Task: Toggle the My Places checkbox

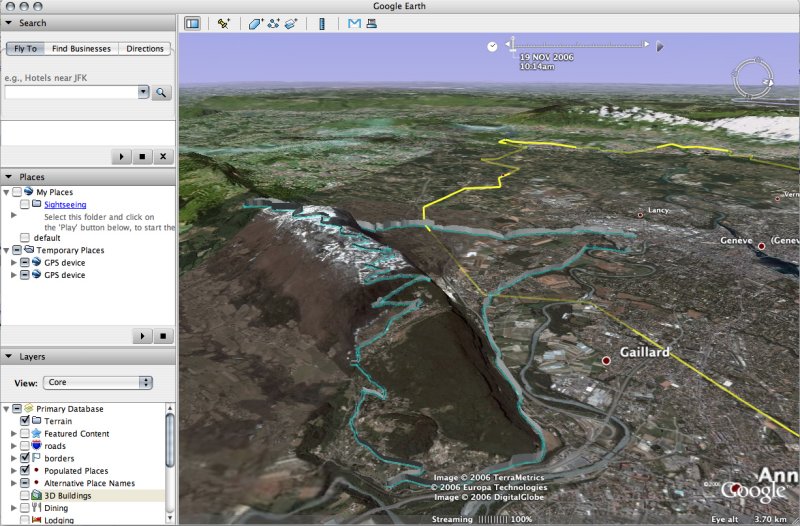Action: [x=17, y=192]
